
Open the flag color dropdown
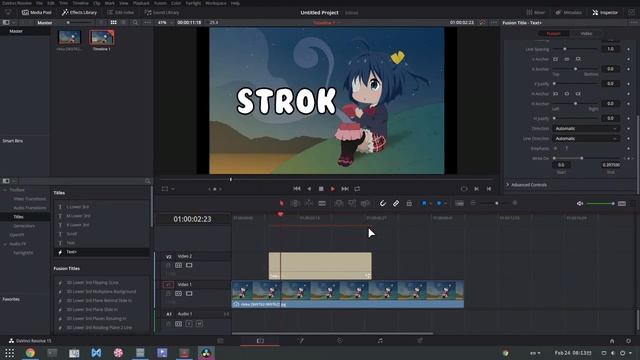(x=431, y=203)
